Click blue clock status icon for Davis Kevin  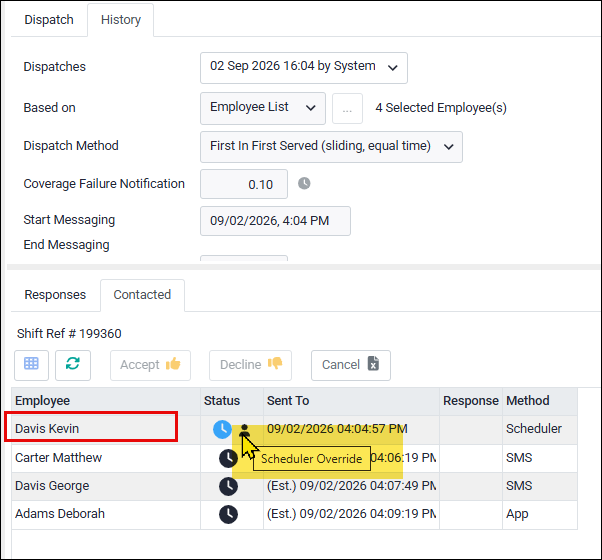point(222,429)
